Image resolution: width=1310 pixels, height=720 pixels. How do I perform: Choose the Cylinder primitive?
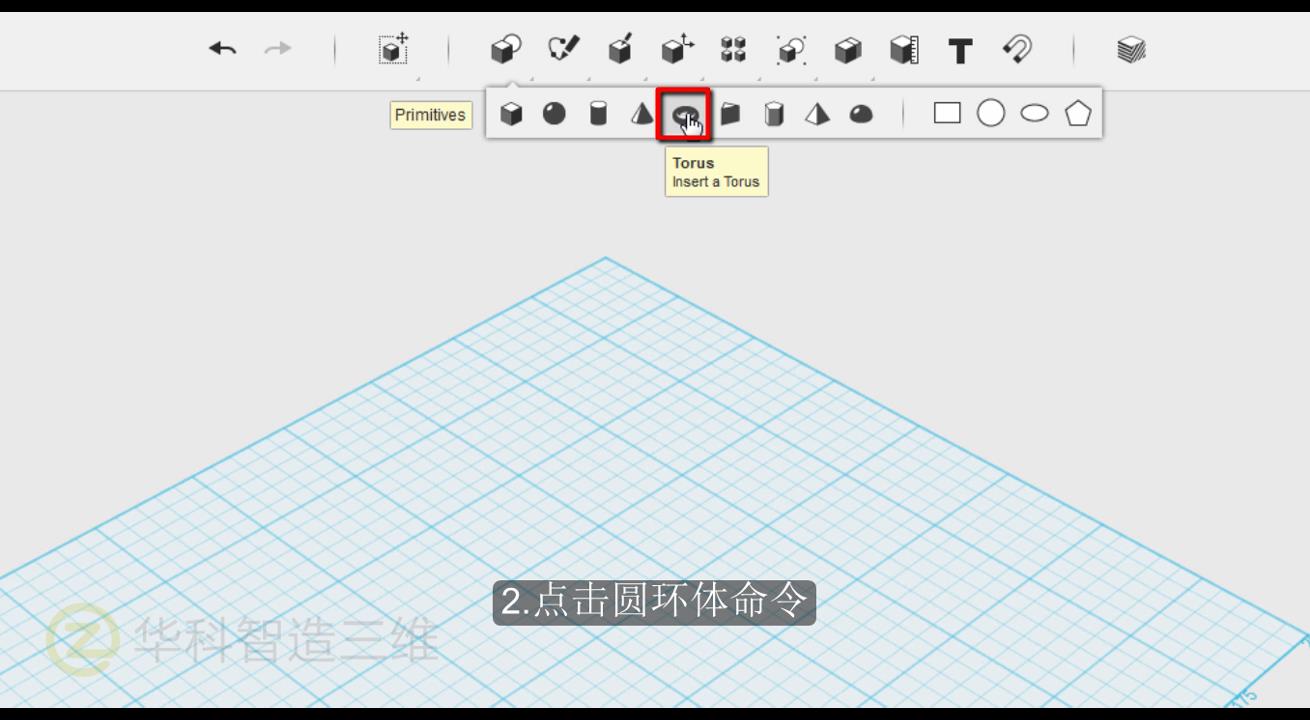coord(598,114)
